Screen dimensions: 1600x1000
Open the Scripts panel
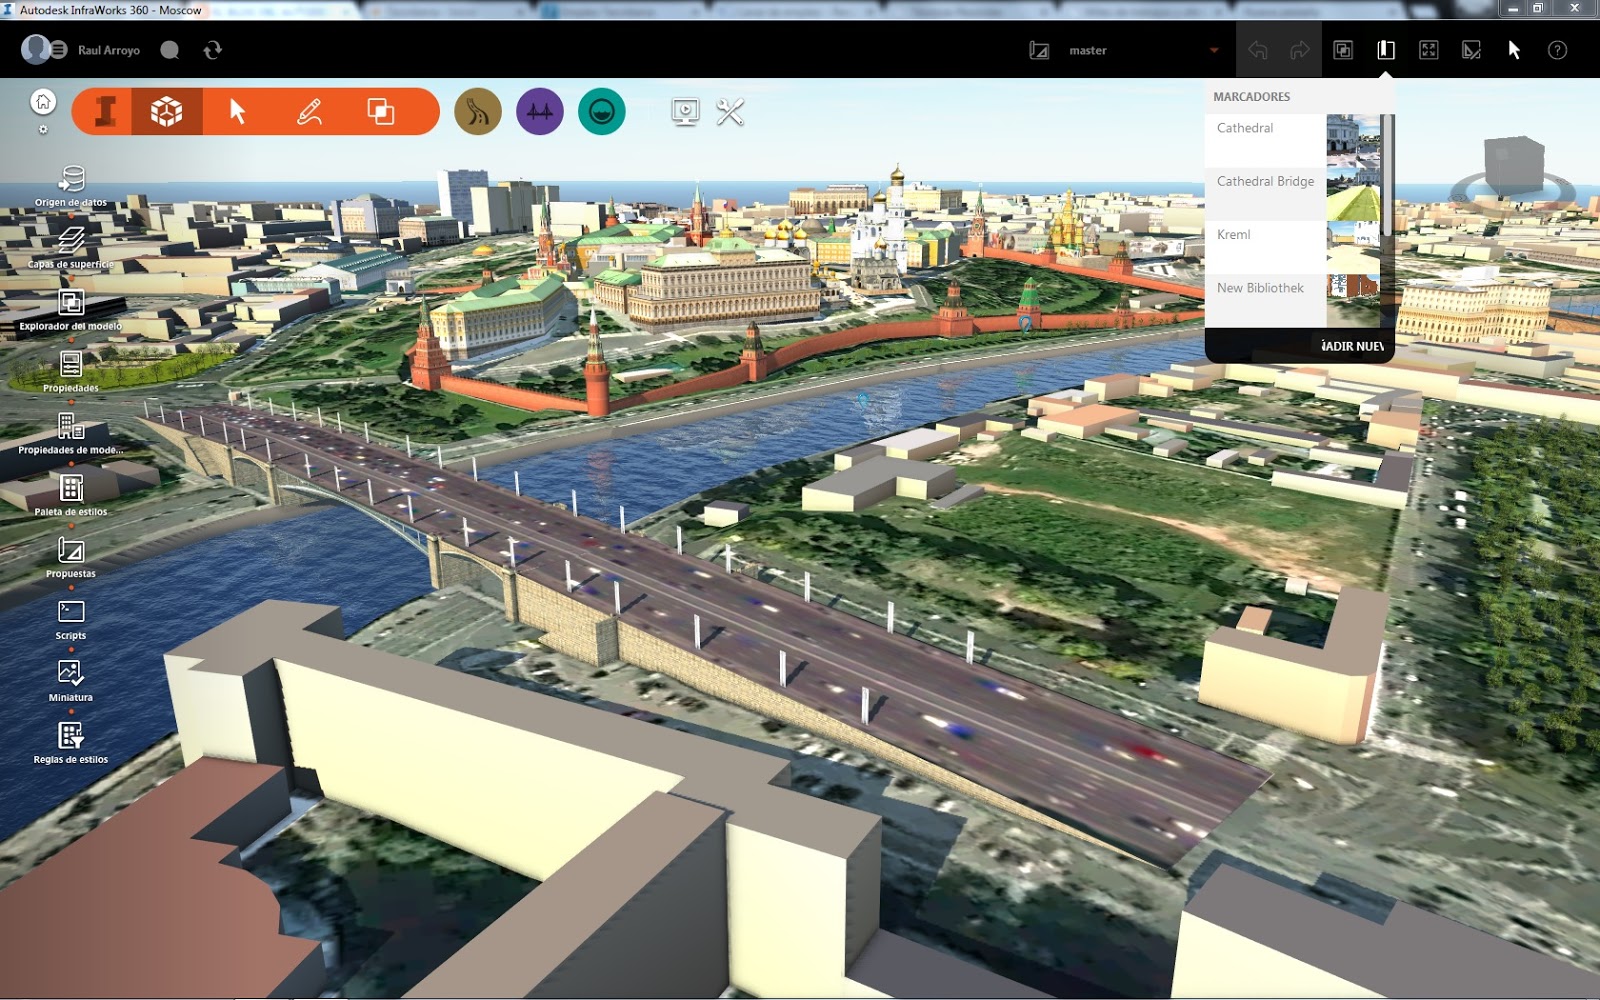point(70,612)
